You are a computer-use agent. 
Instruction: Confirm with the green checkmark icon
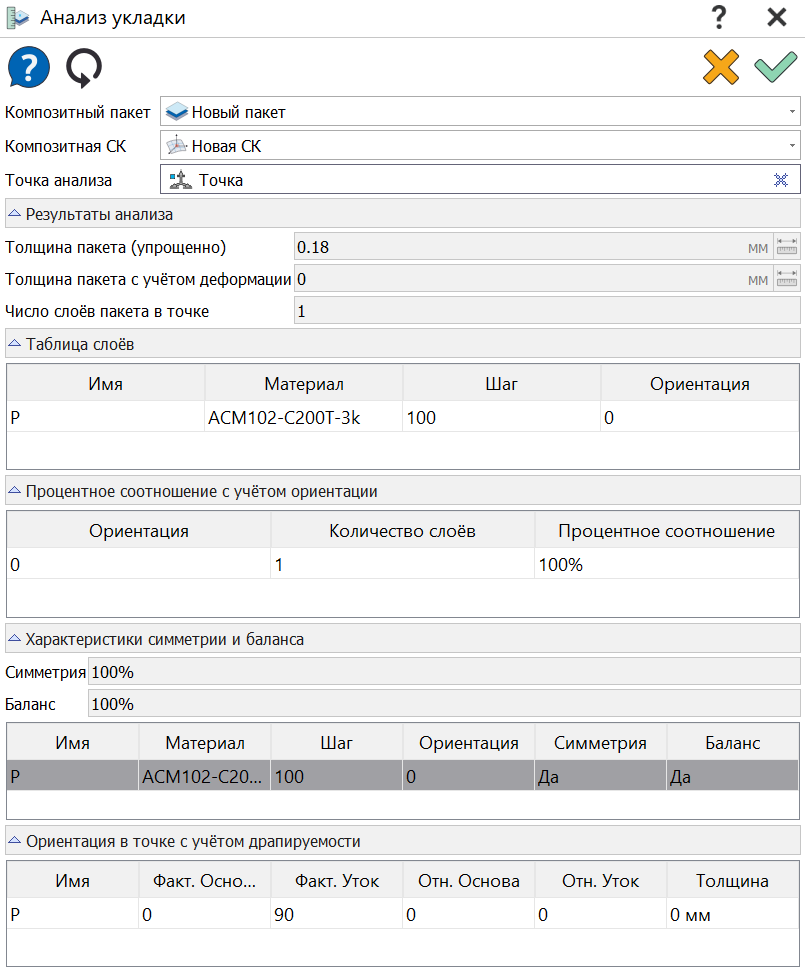coord(775,67)
